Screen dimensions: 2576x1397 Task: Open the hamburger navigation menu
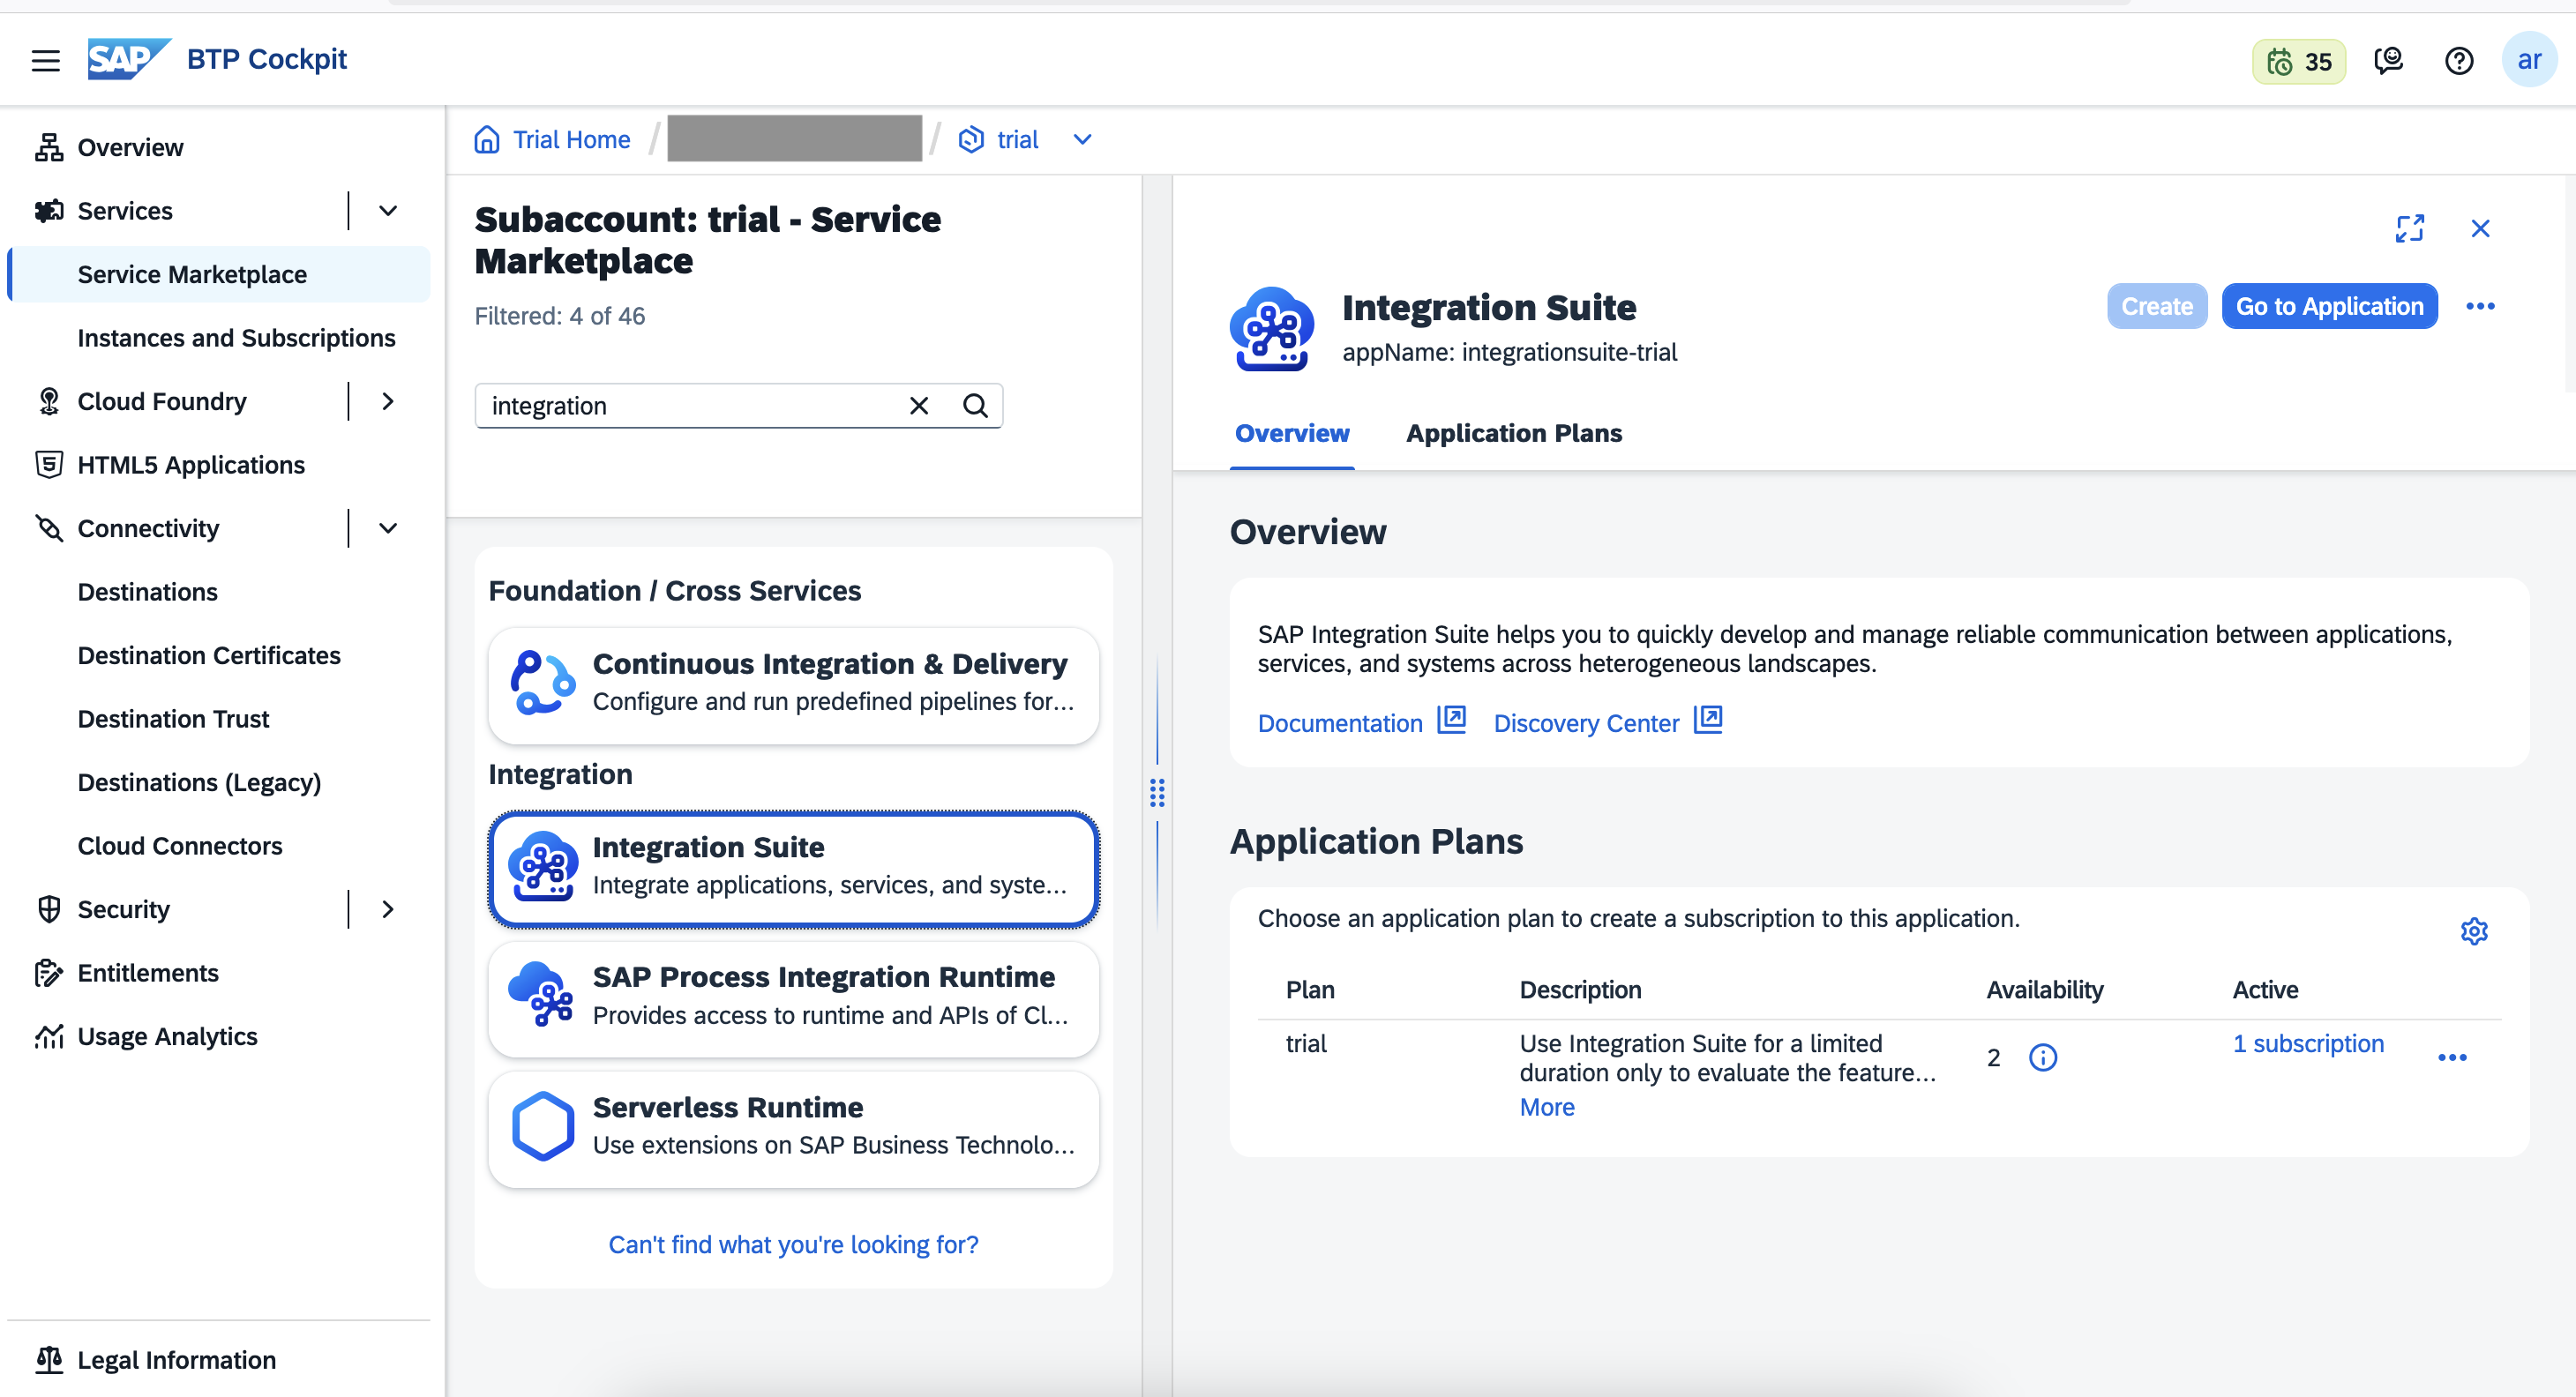(x=45, y=60)
